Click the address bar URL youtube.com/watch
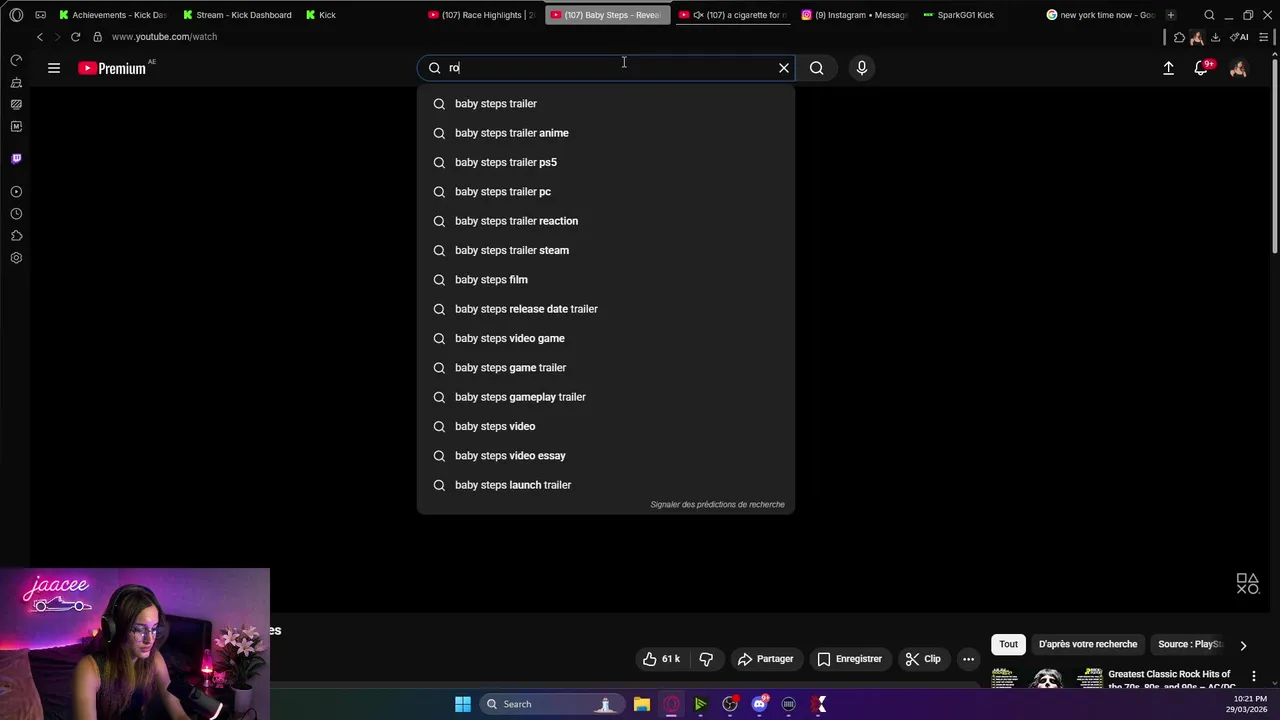Viewport: 1280px width, 720px height. [x=164, y=37]
